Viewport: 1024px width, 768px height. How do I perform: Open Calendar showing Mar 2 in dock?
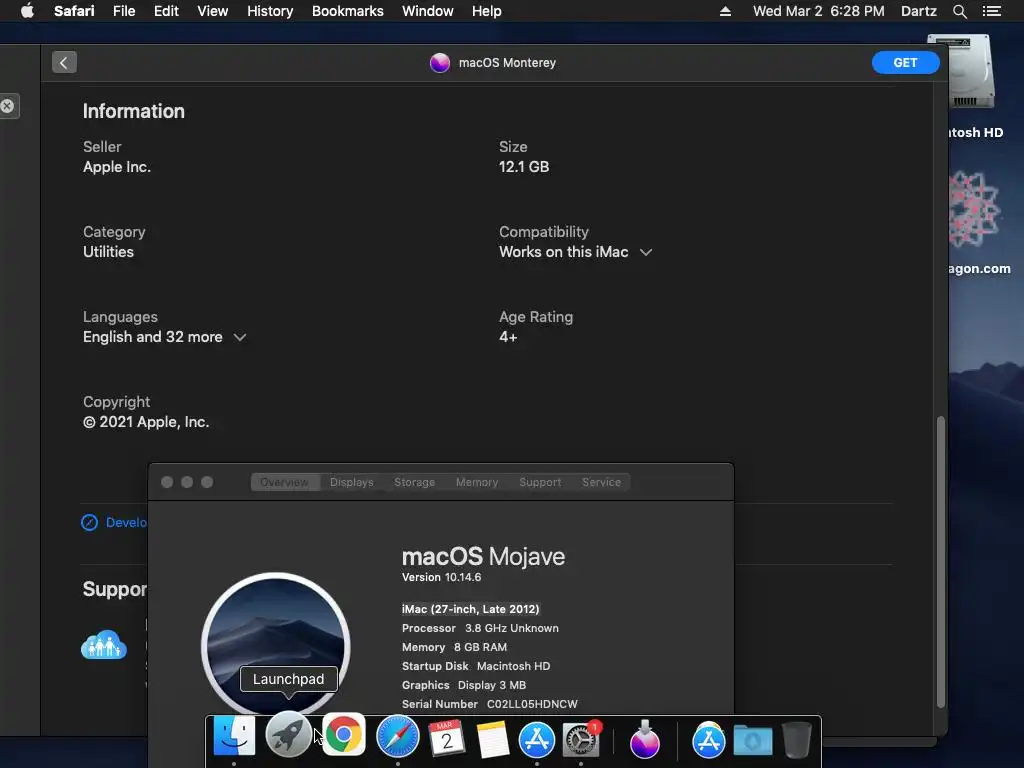(447, 738)
